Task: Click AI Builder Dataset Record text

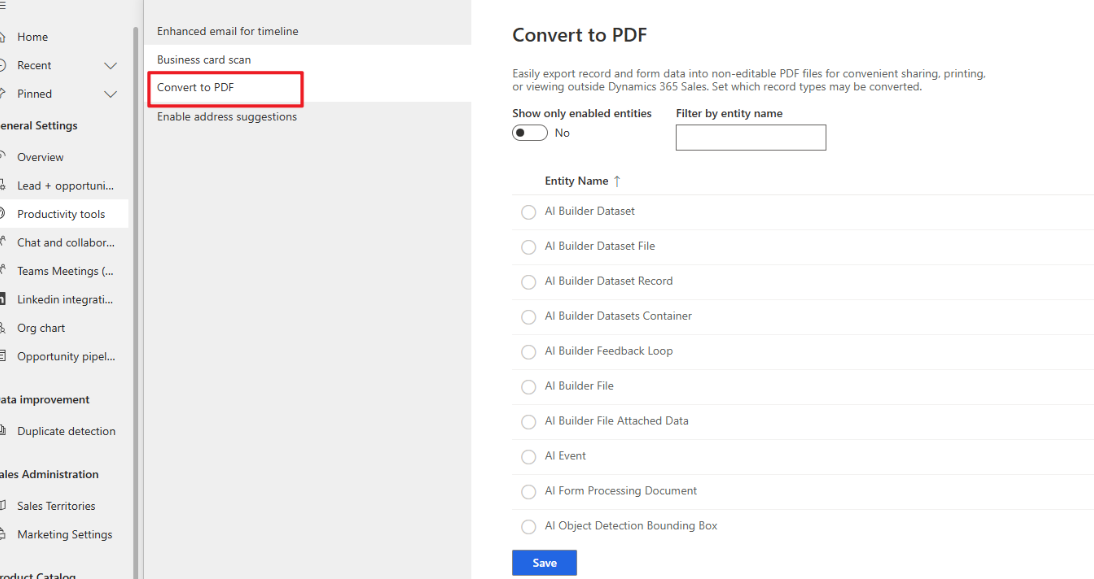Action: (x=608, y=281)
